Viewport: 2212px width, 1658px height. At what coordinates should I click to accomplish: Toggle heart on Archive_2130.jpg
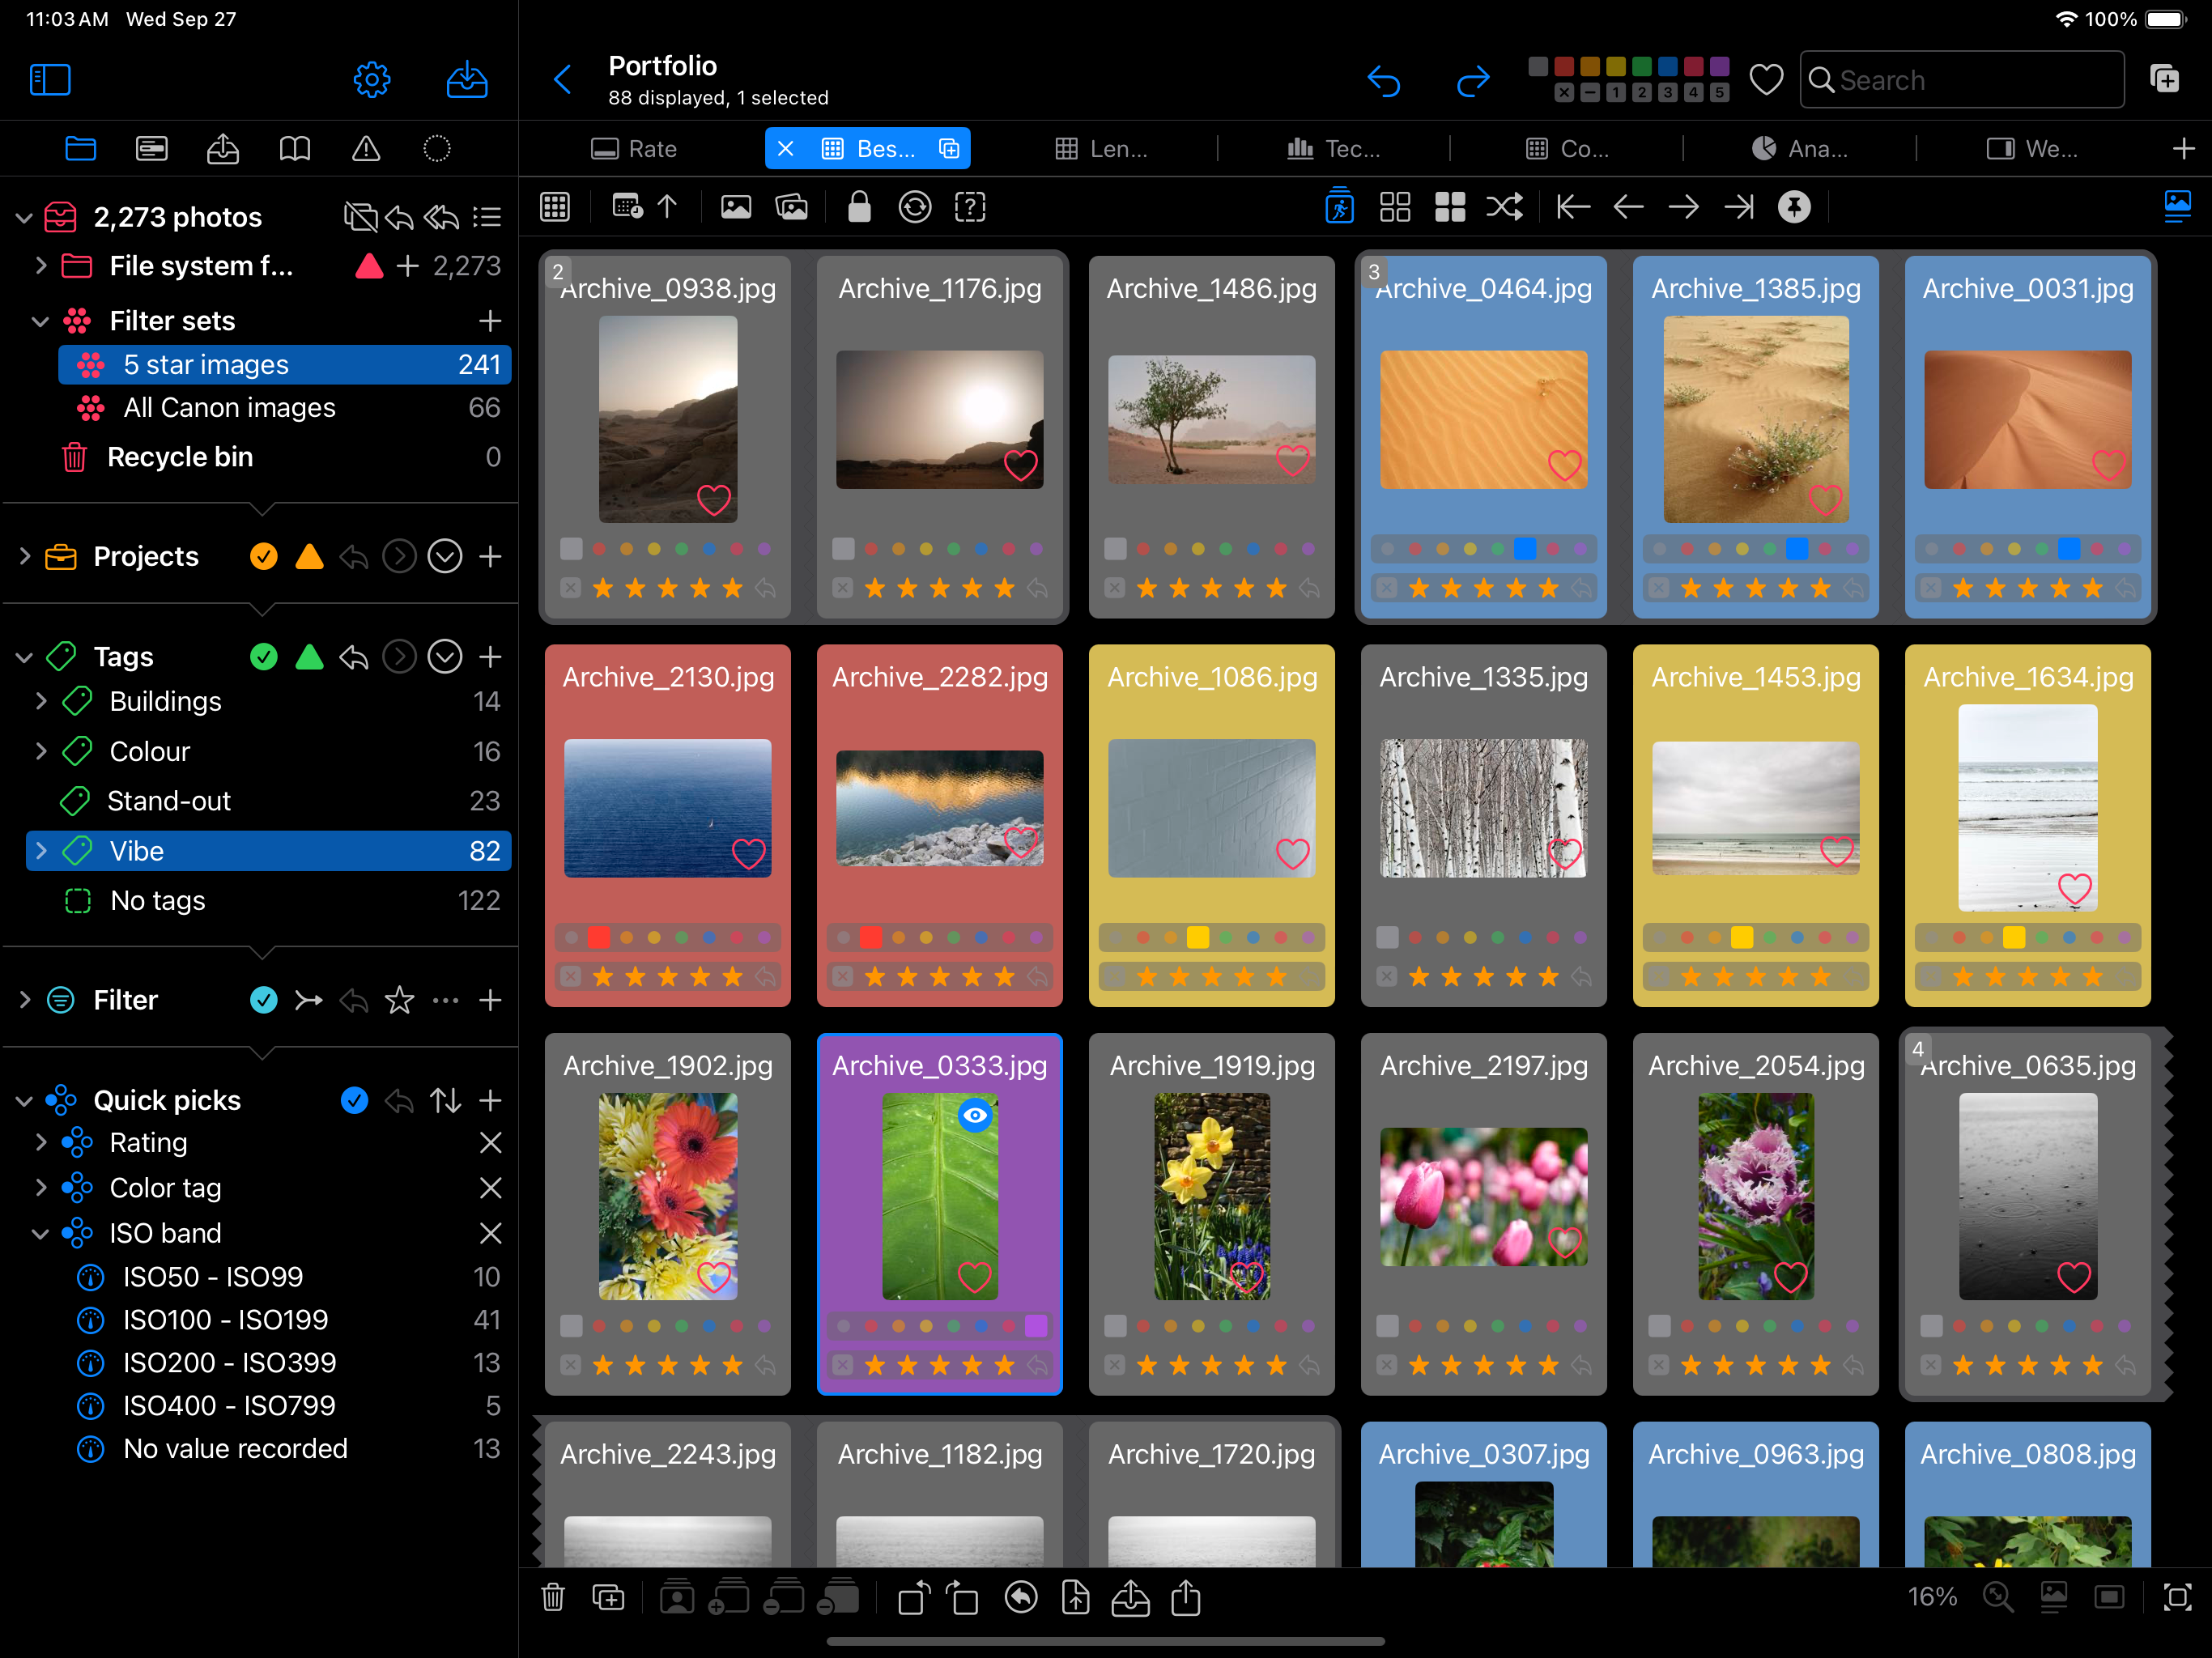pos(748,853)
